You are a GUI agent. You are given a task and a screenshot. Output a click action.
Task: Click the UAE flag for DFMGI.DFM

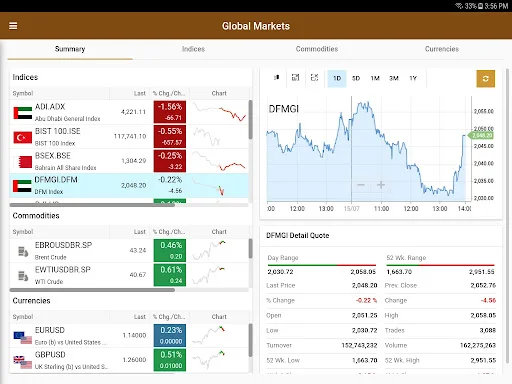pyautogui.click(x=22, y=186)
